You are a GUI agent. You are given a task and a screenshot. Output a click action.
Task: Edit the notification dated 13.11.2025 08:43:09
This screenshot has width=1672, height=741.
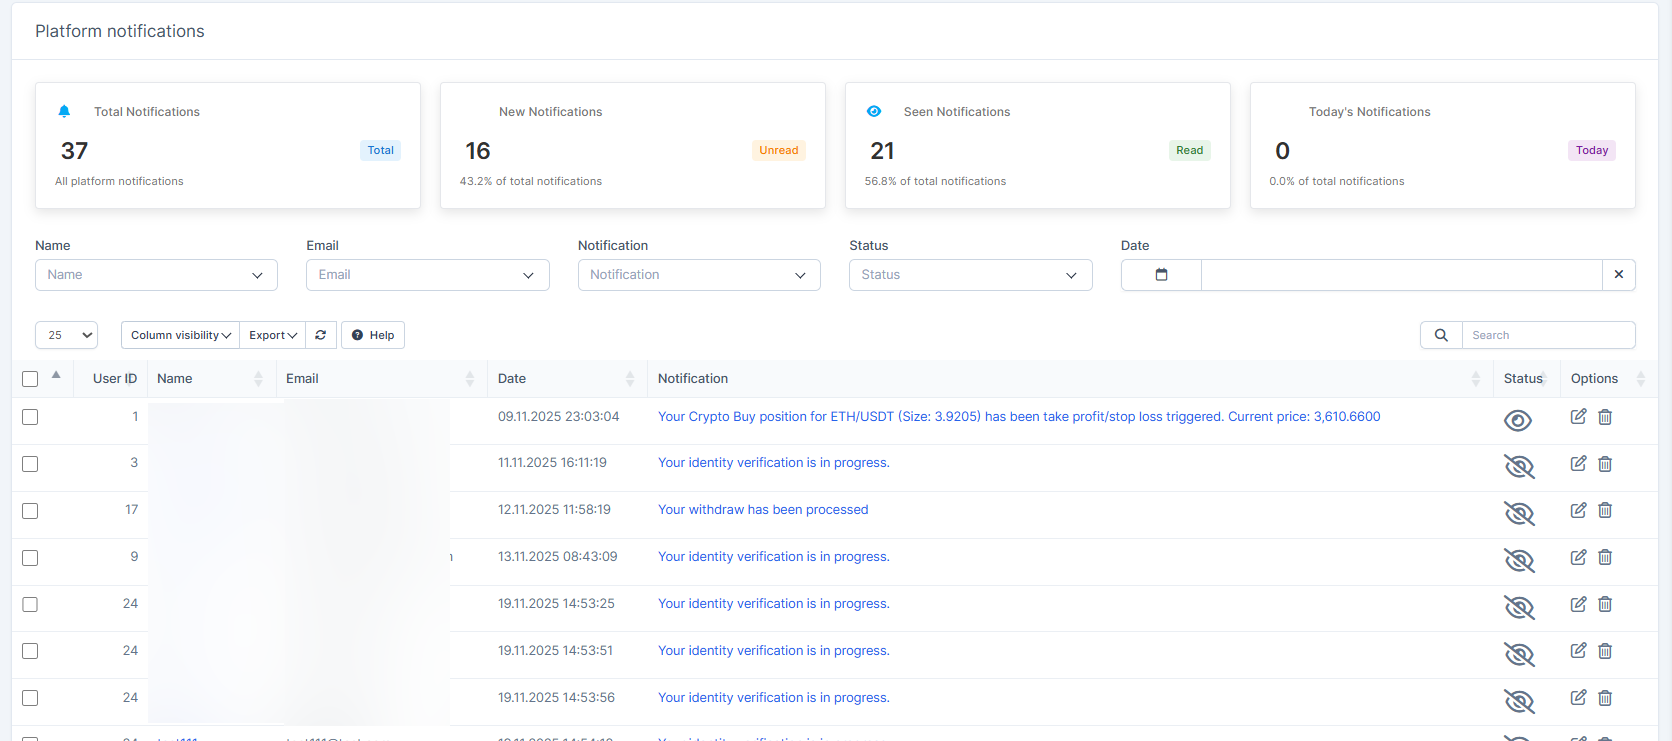point(1578,557)
